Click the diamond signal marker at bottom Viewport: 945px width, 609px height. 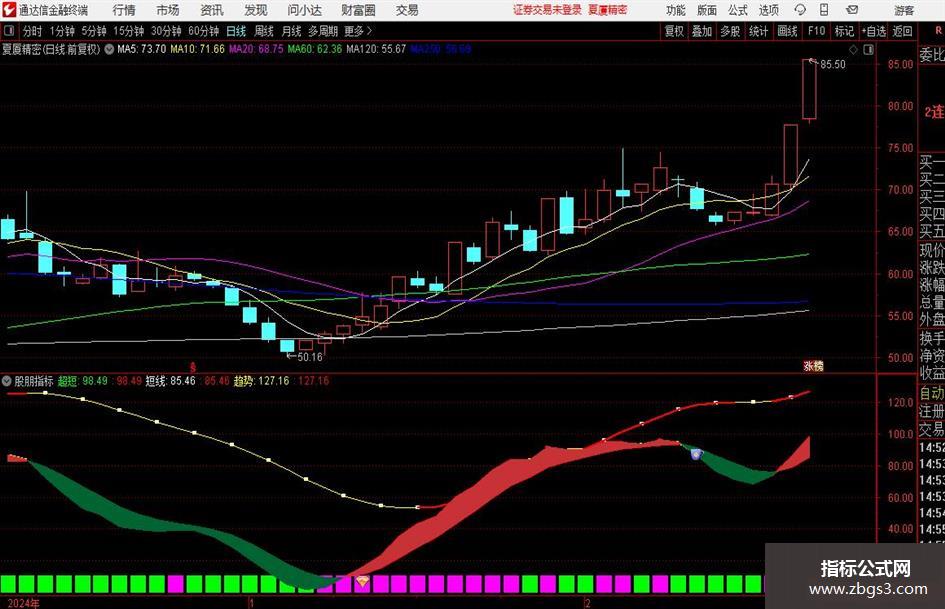(x=362, y=581)
